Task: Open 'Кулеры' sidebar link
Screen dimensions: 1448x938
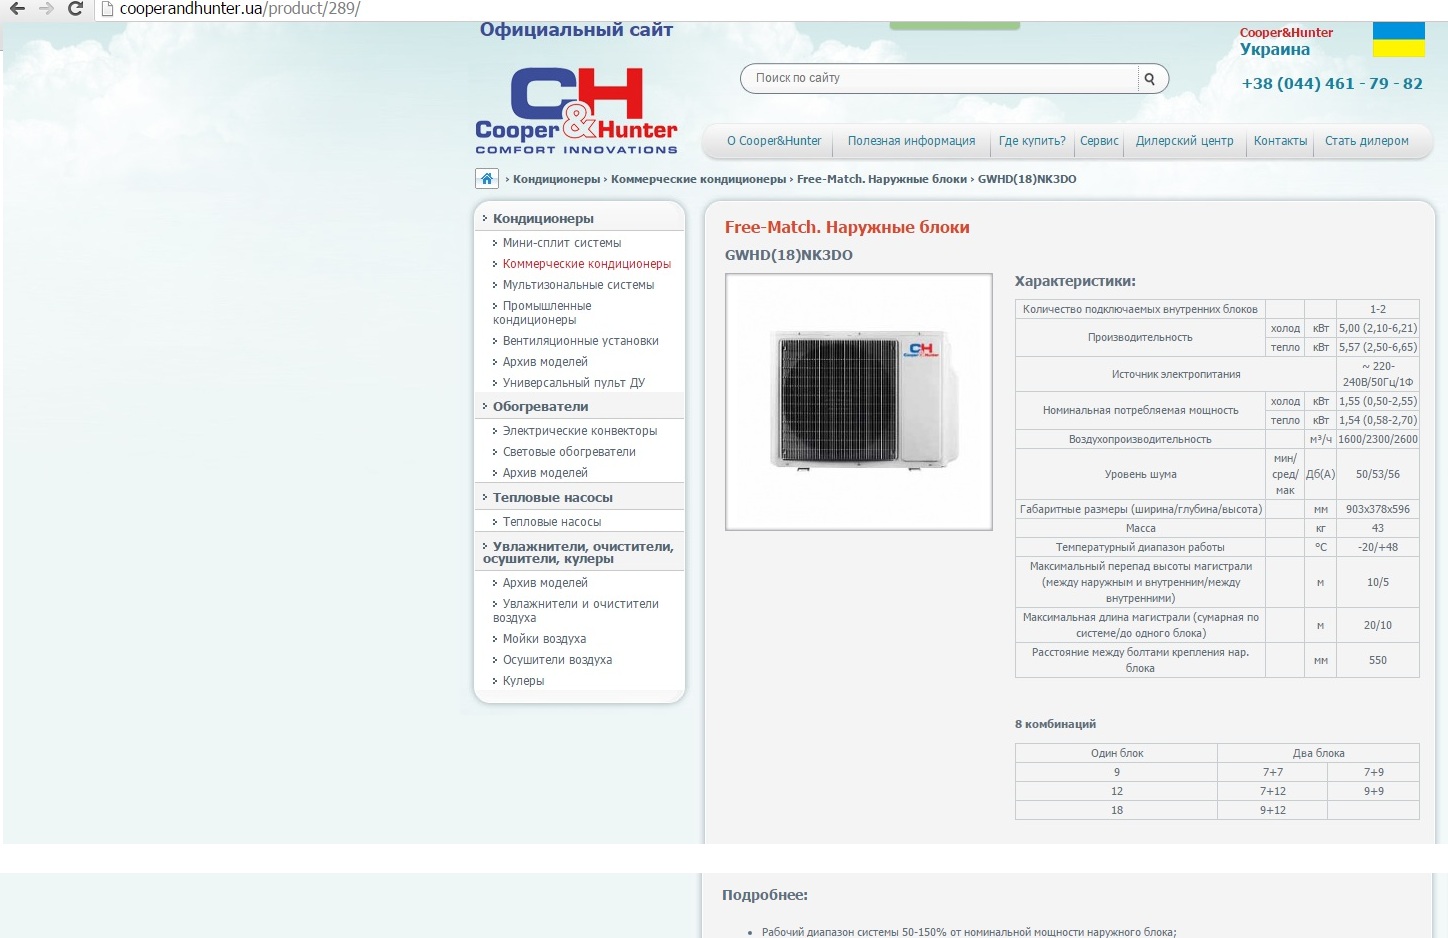Action: [523, 681]
